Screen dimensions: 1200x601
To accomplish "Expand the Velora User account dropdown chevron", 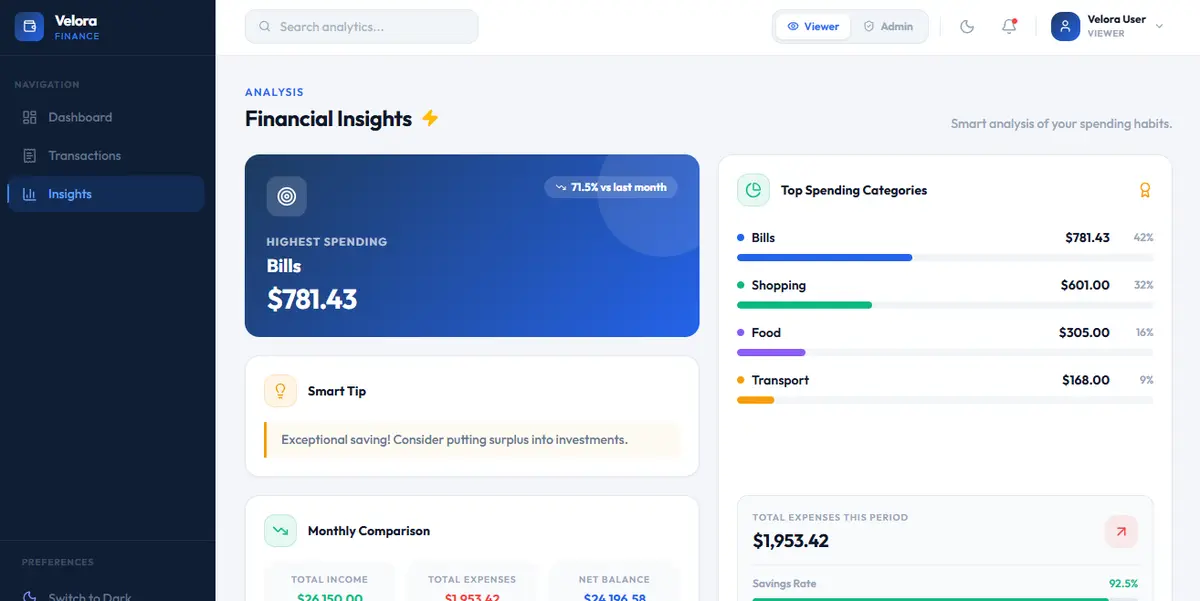I will [x=1160, y=27].
